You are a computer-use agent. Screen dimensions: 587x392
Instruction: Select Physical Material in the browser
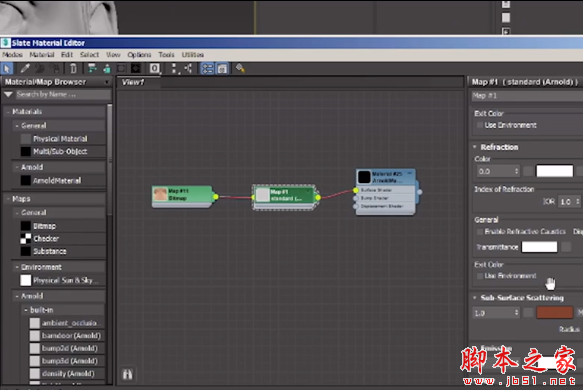point(60,139)
